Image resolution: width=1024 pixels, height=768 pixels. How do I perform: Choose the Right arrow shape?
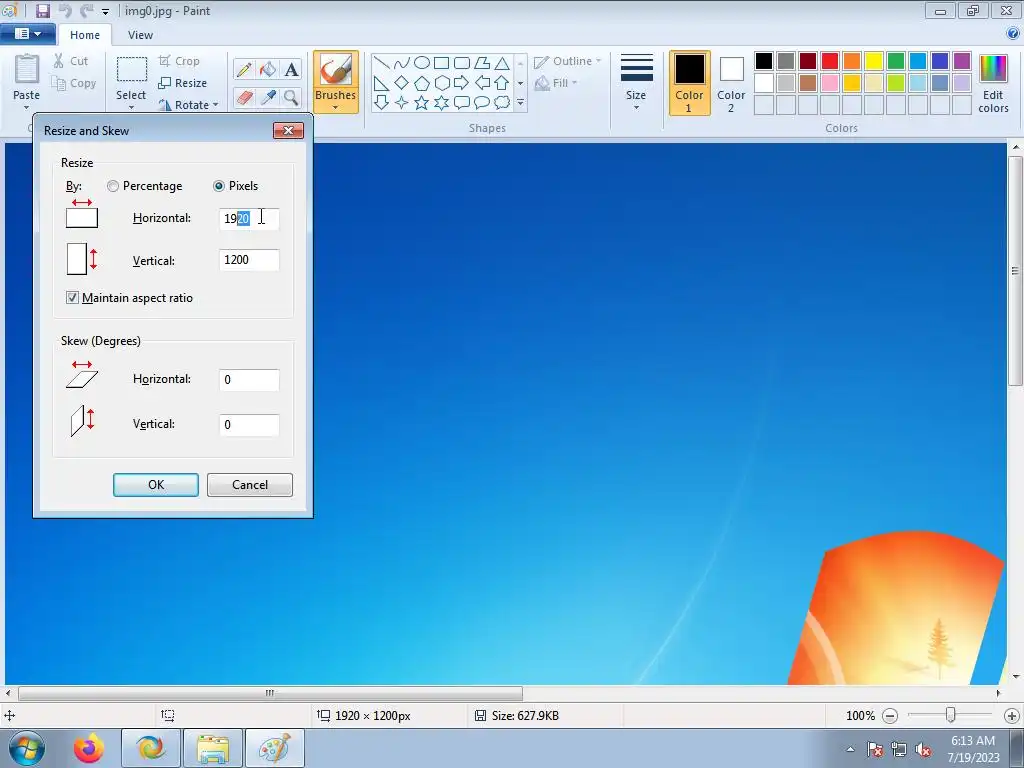(x=462, y=83)
